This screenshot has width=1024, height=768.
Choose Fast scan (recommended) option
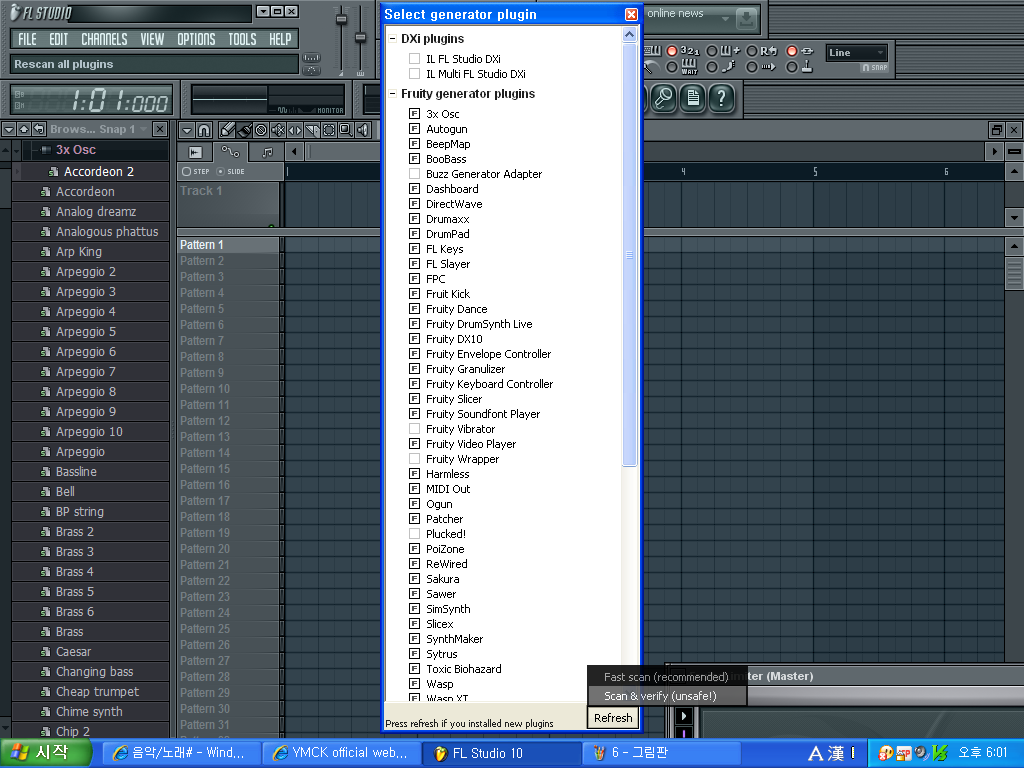point(667,677)
